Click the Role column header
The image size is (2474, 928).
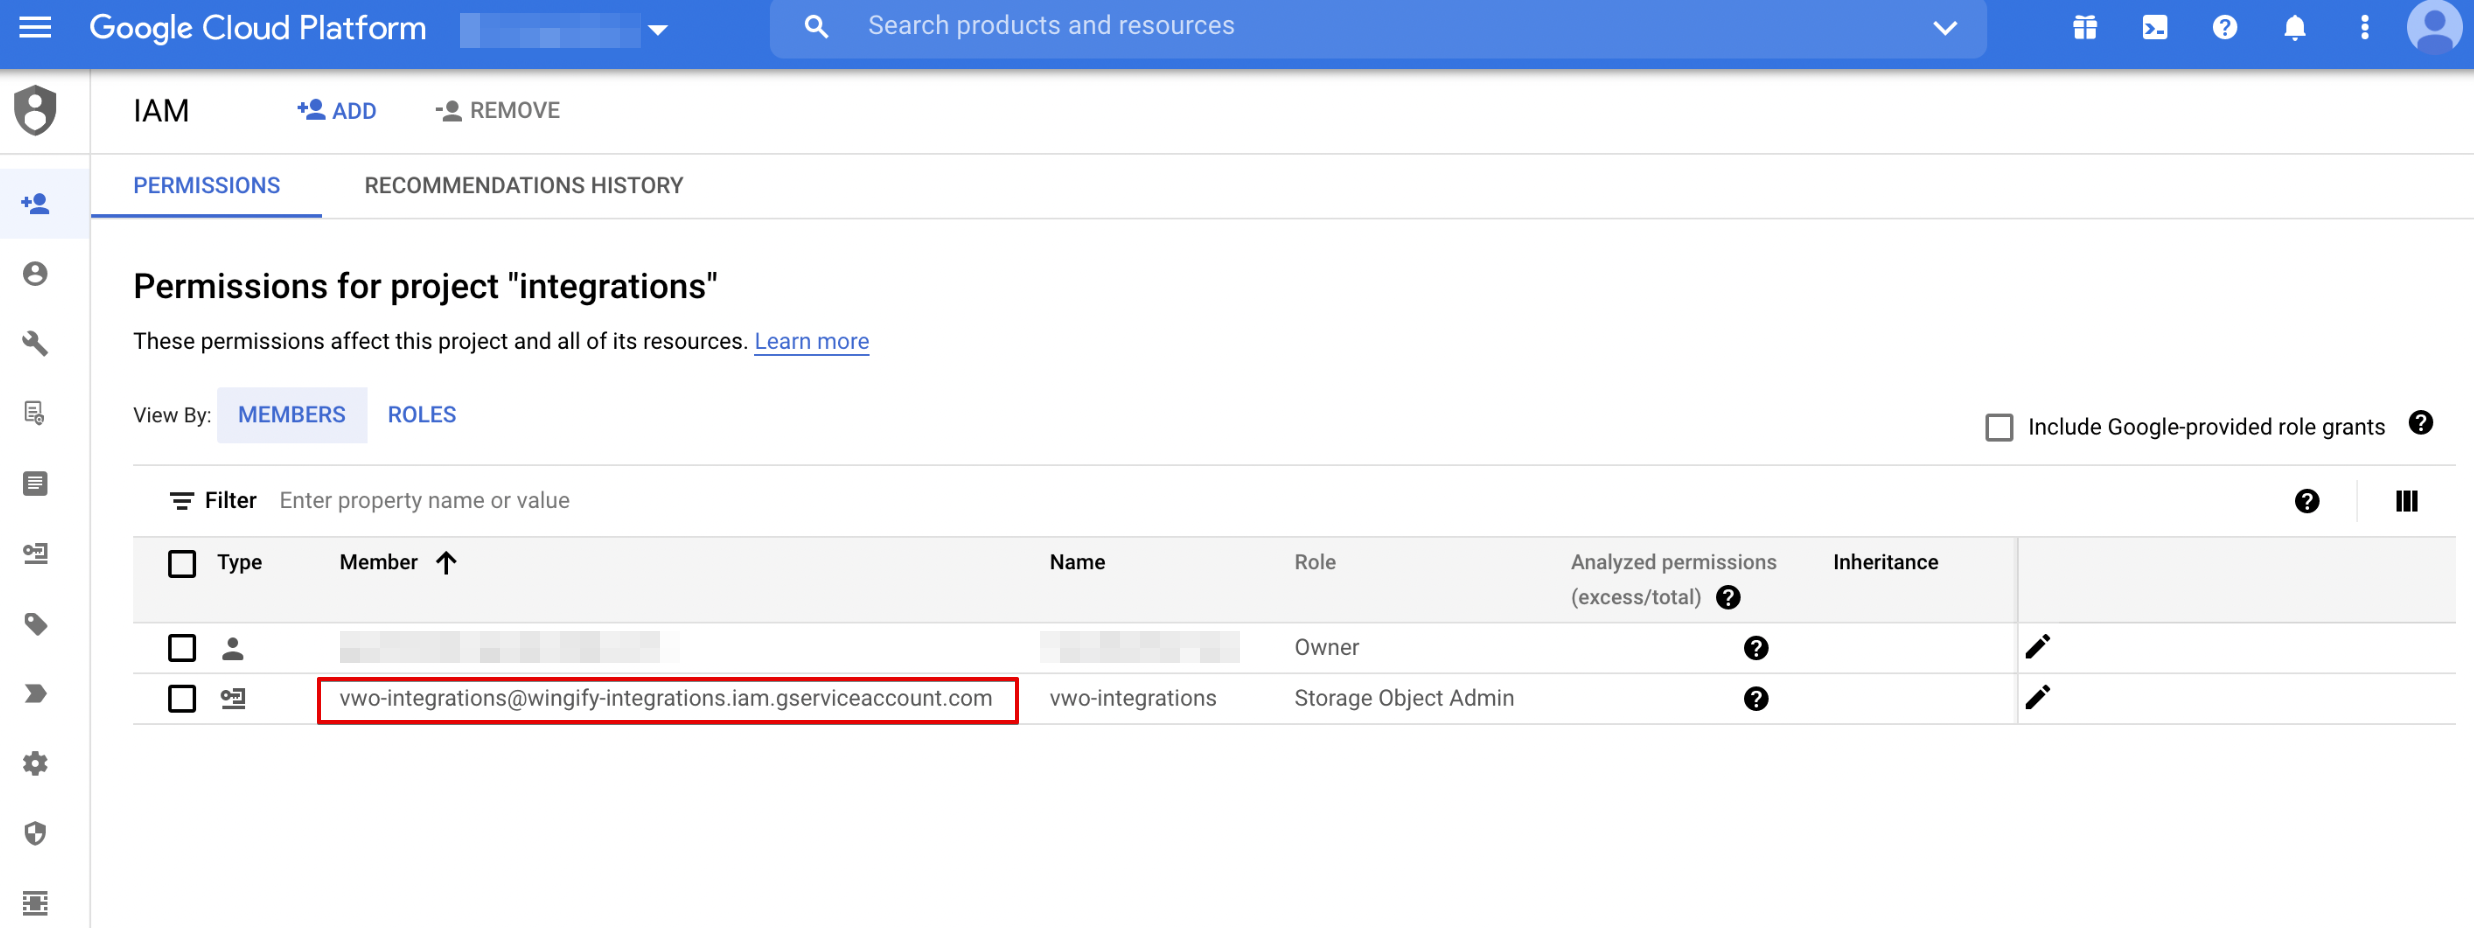[1315, 563]
